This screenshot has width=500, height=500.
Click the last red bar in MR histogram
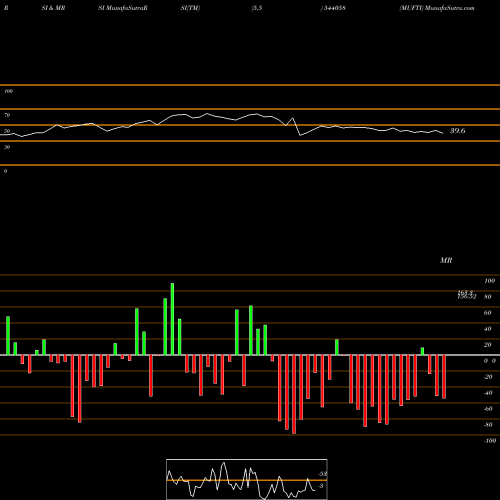444,377
